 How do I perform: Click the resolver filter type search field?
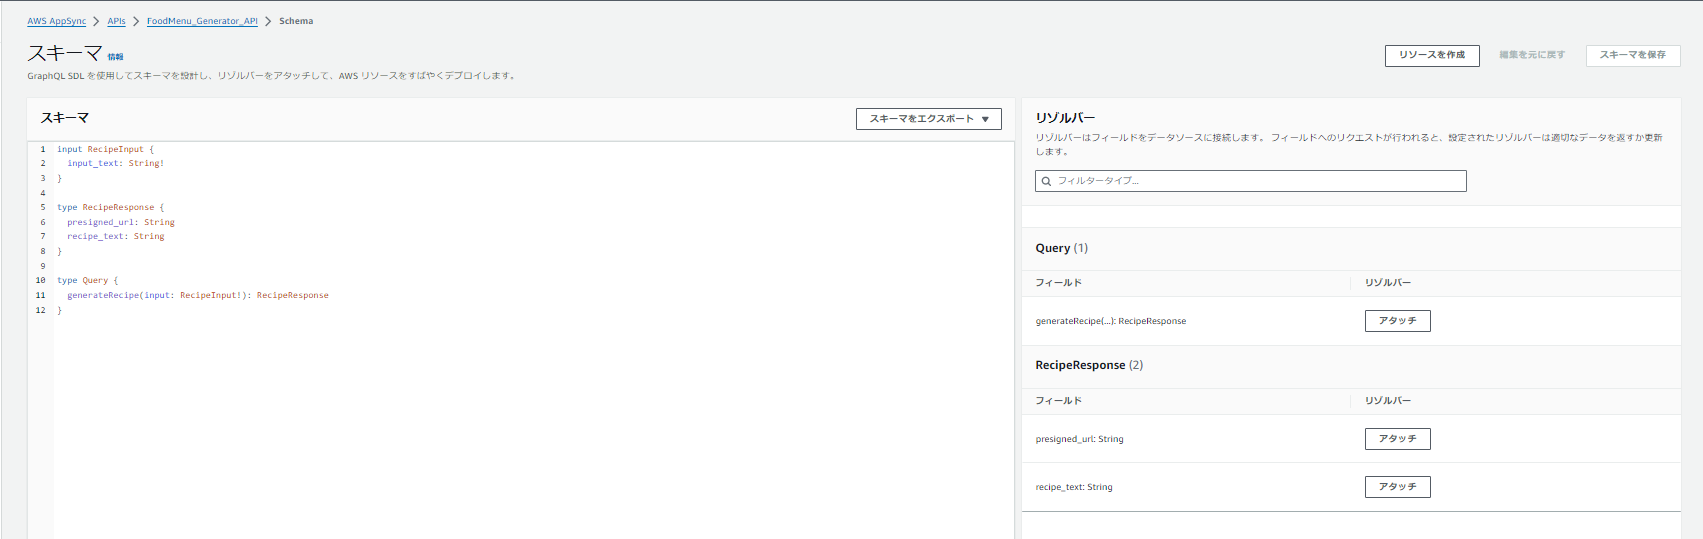tap(1250, 181)
